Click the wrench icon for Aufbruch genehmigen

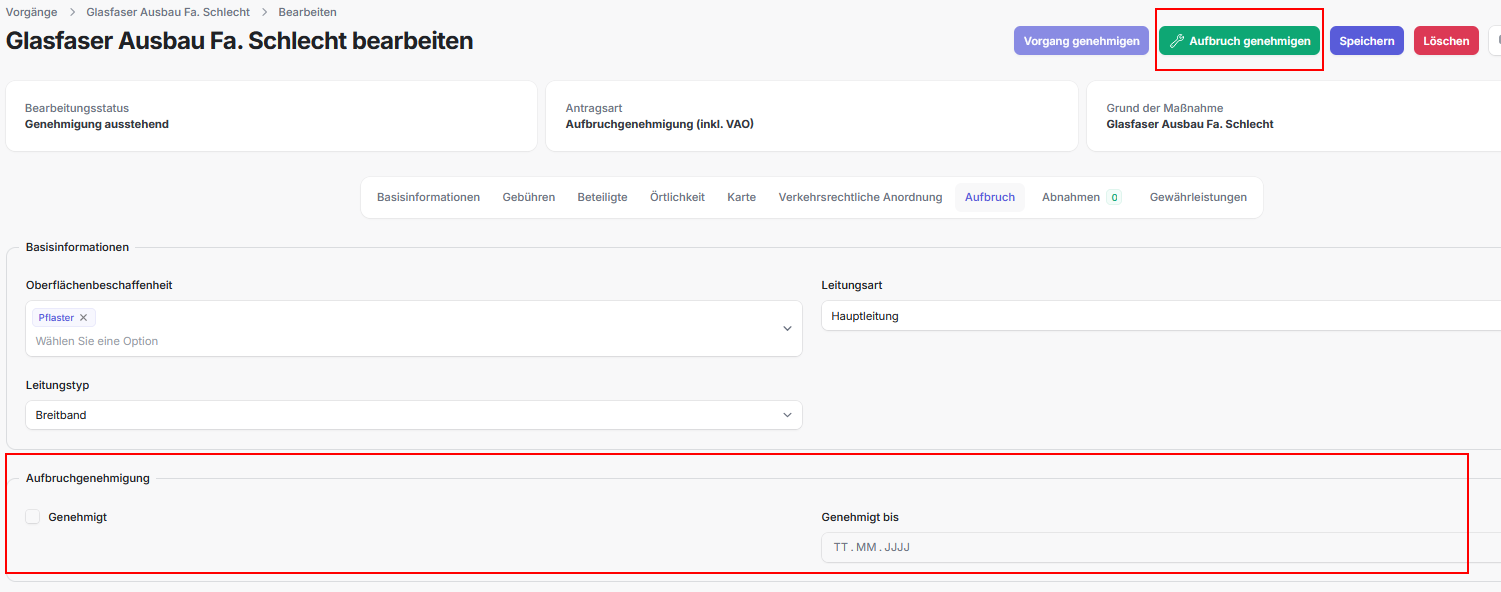coord(1177,41)
